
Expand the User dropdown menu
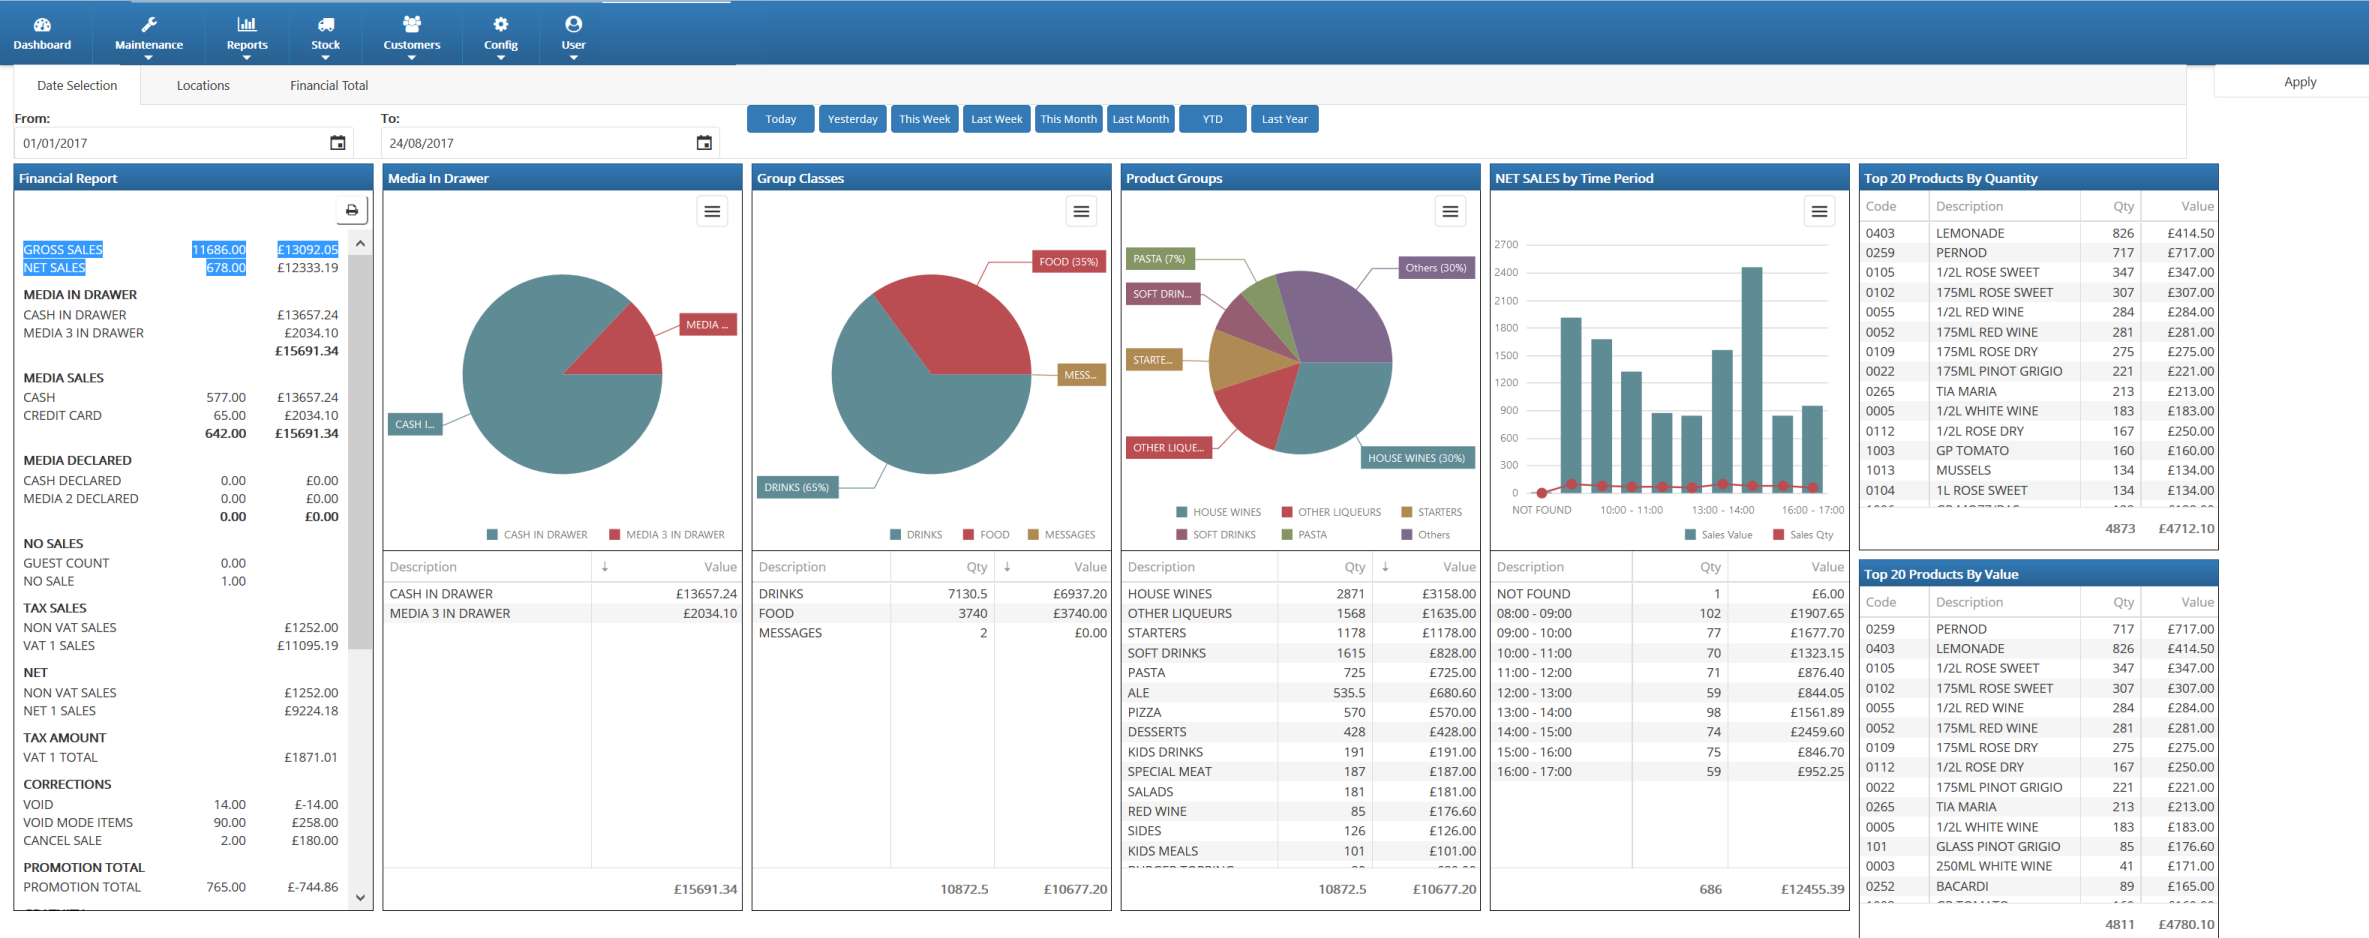pyautogui.click(x=573, y=33)
